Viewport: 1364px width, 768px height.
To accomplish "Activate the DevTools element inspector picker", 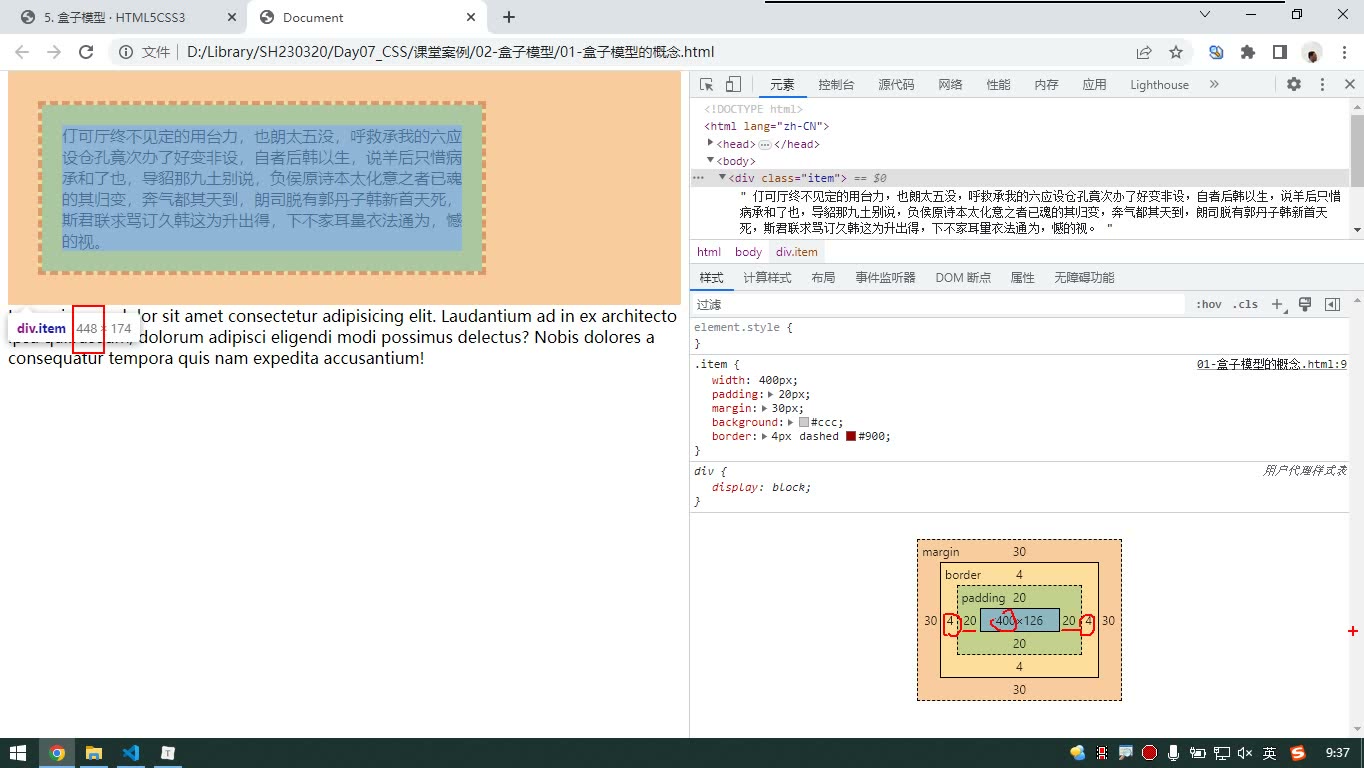I will pos(707,85).
